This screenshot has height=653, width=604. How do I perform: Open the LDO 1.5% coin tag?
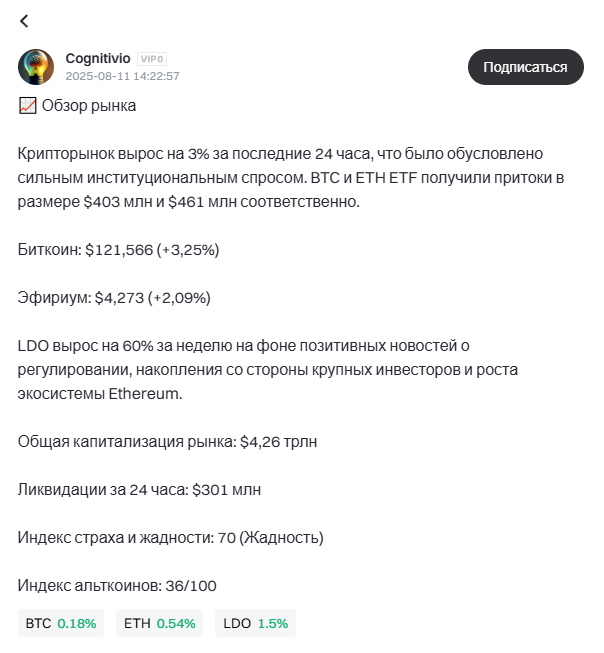(x=255, y=623)
